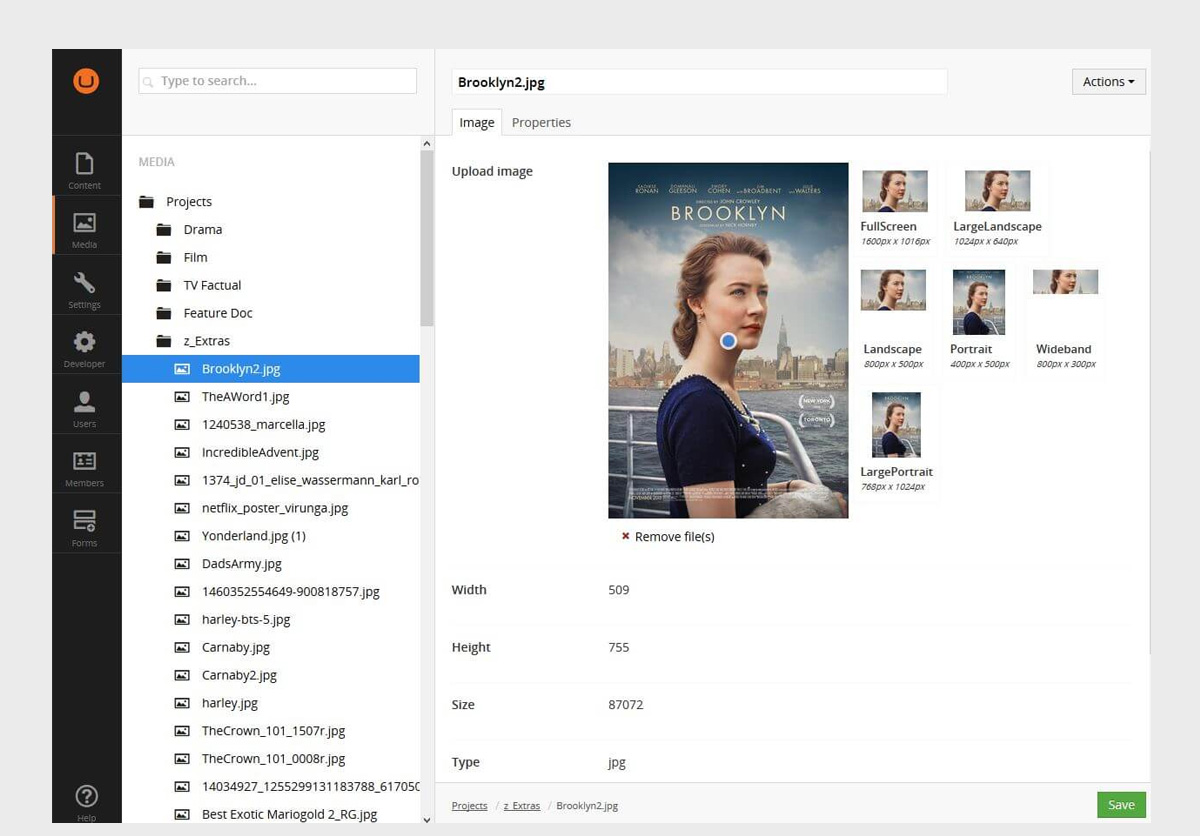
Task: Open Carnaby2.jpg in the tree
Action: (239, 676)
